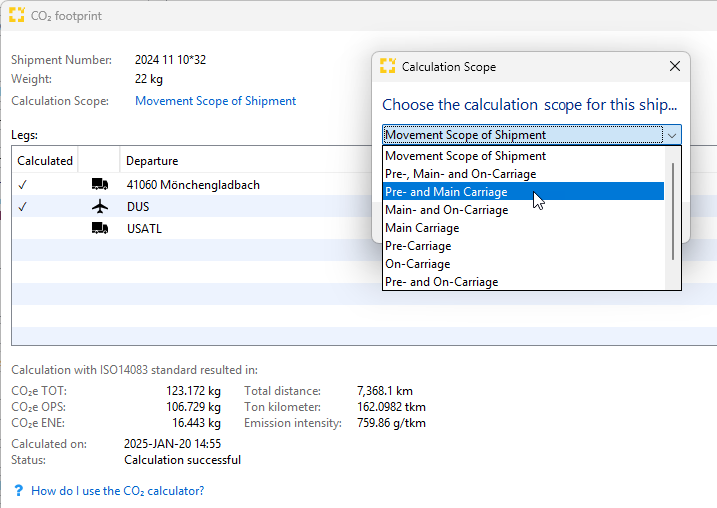Screen dimensions: 717x508
Task: Select the On-Carriage scope option
Action: tap(417, 264)
